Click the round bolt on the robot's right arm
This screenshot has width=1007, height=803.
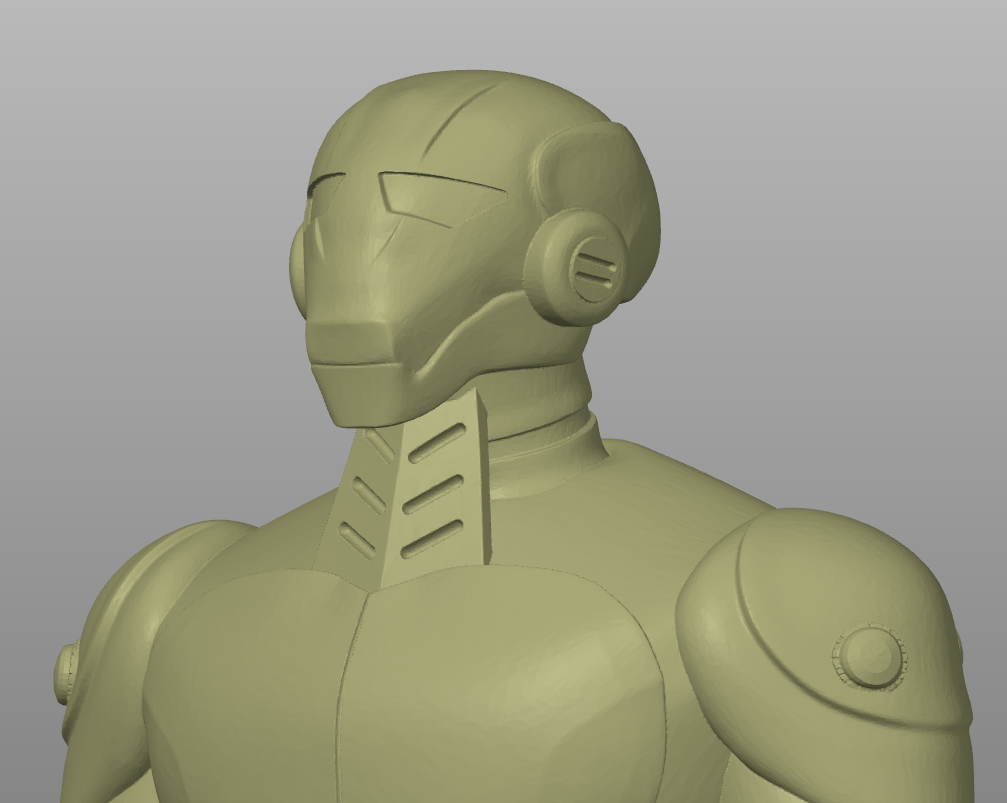pyautogui.click(x=66, y=673)
